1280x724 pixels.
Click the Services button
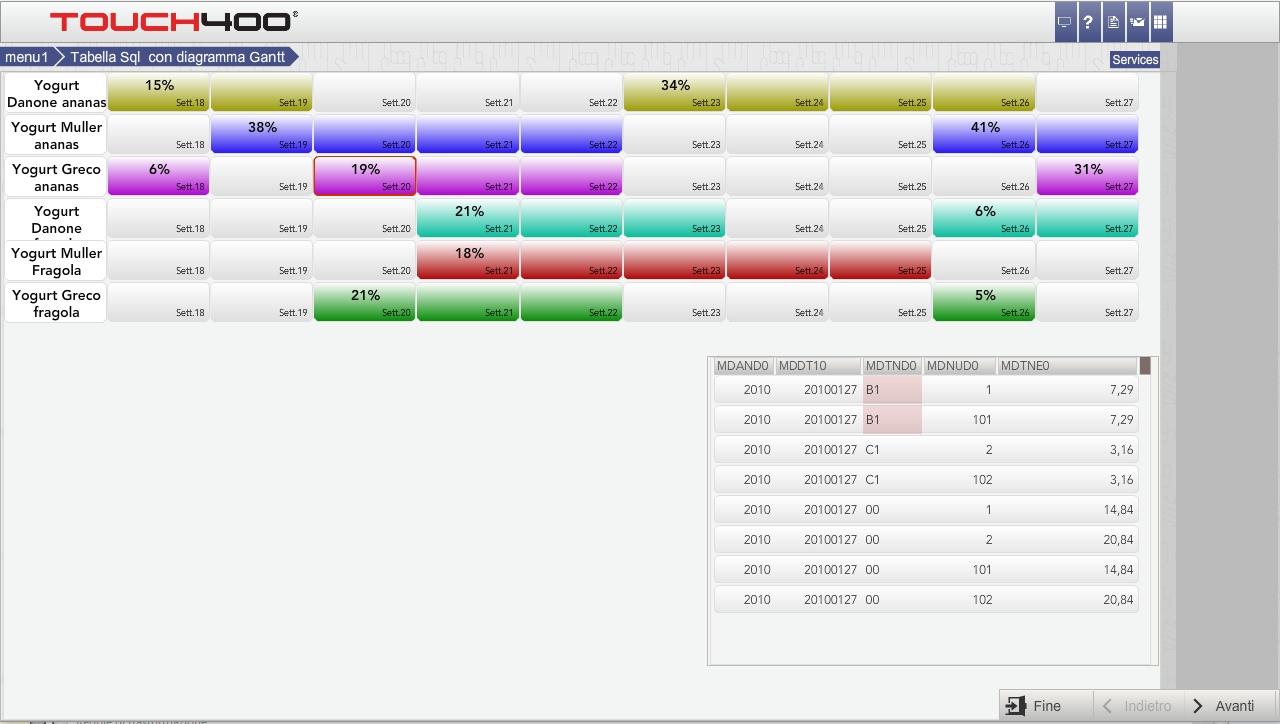click(x=1135, y=59)
